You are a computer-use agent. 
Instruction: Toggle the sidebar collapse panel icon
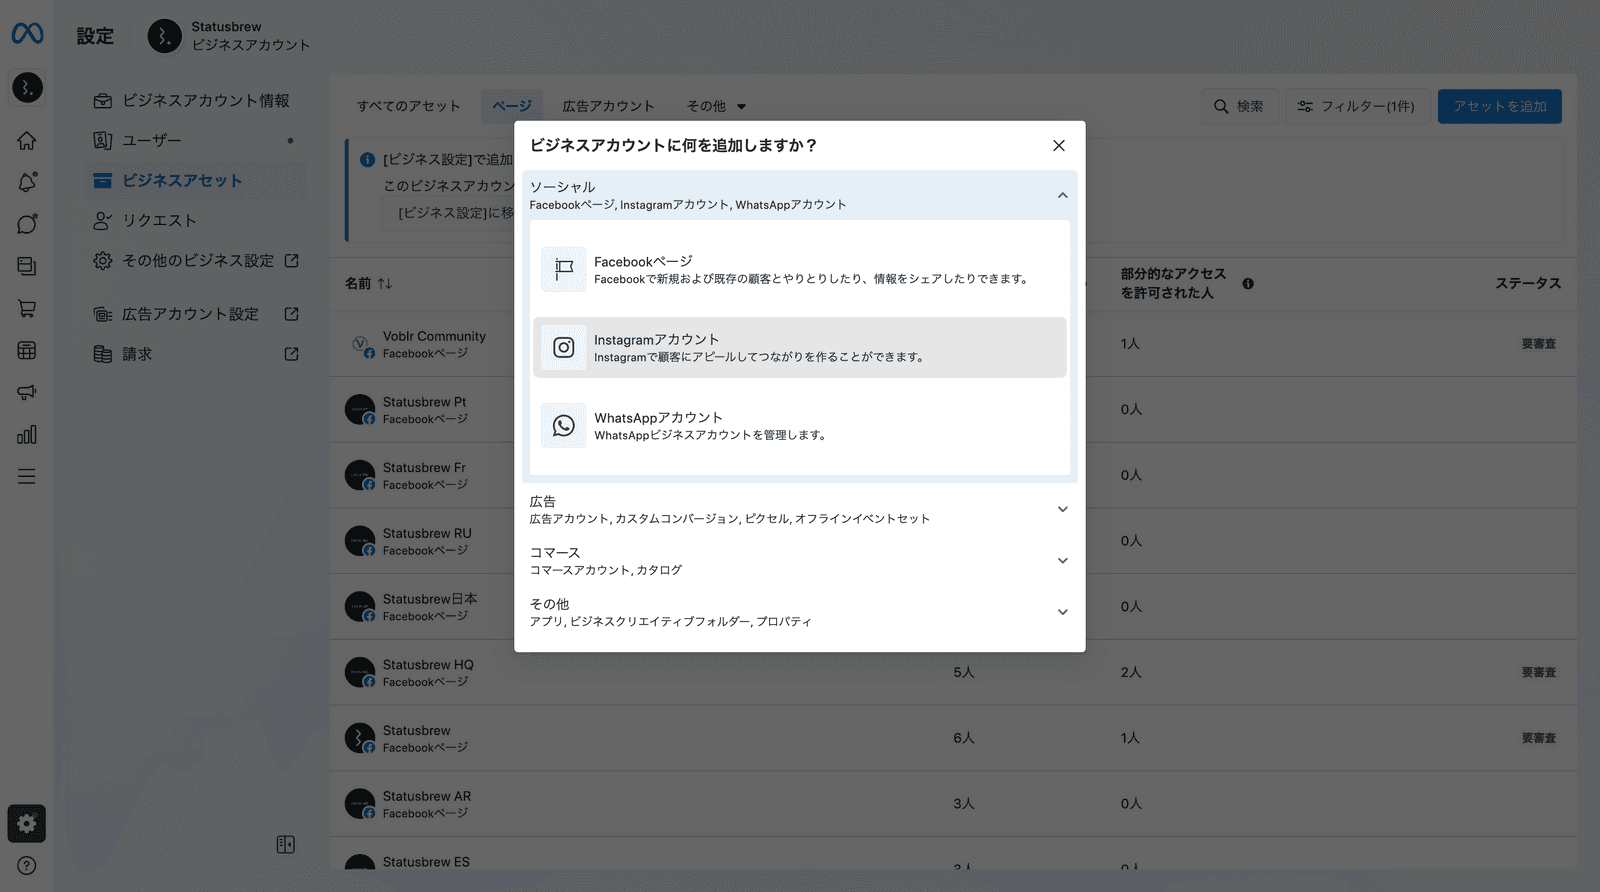click(x=285, y=845)
